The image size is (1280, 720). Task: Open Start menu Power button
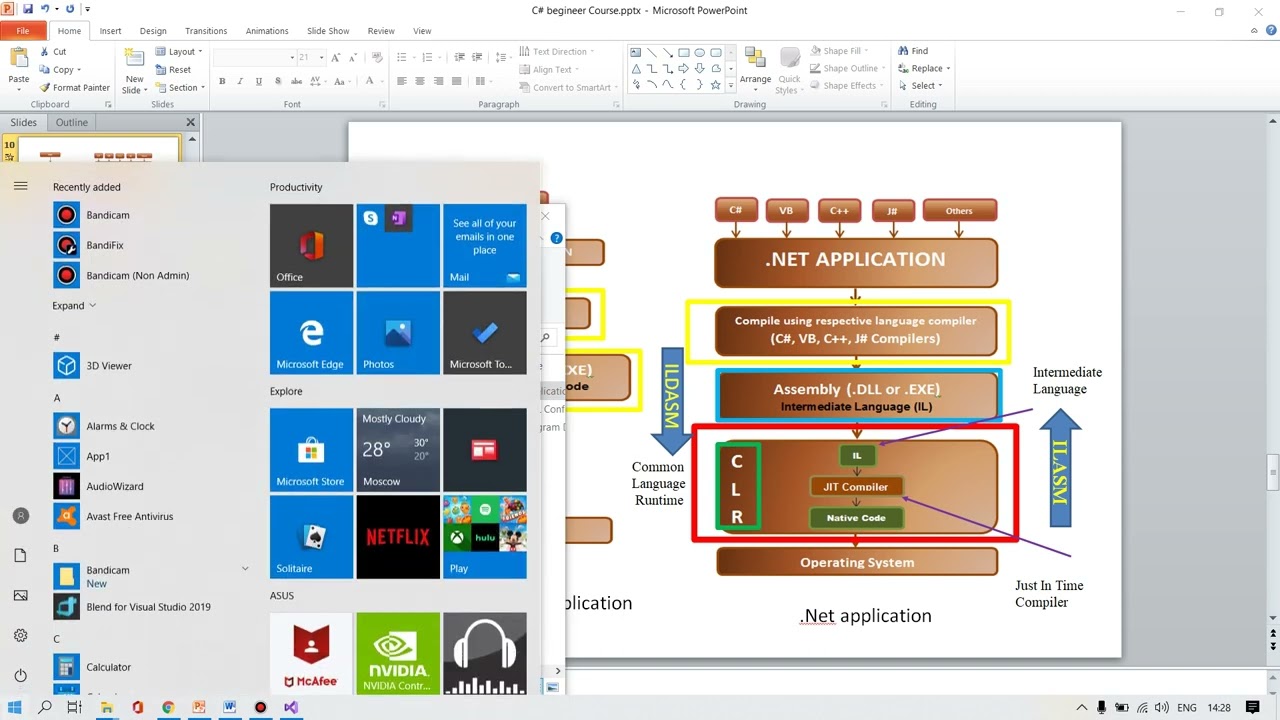20,676
